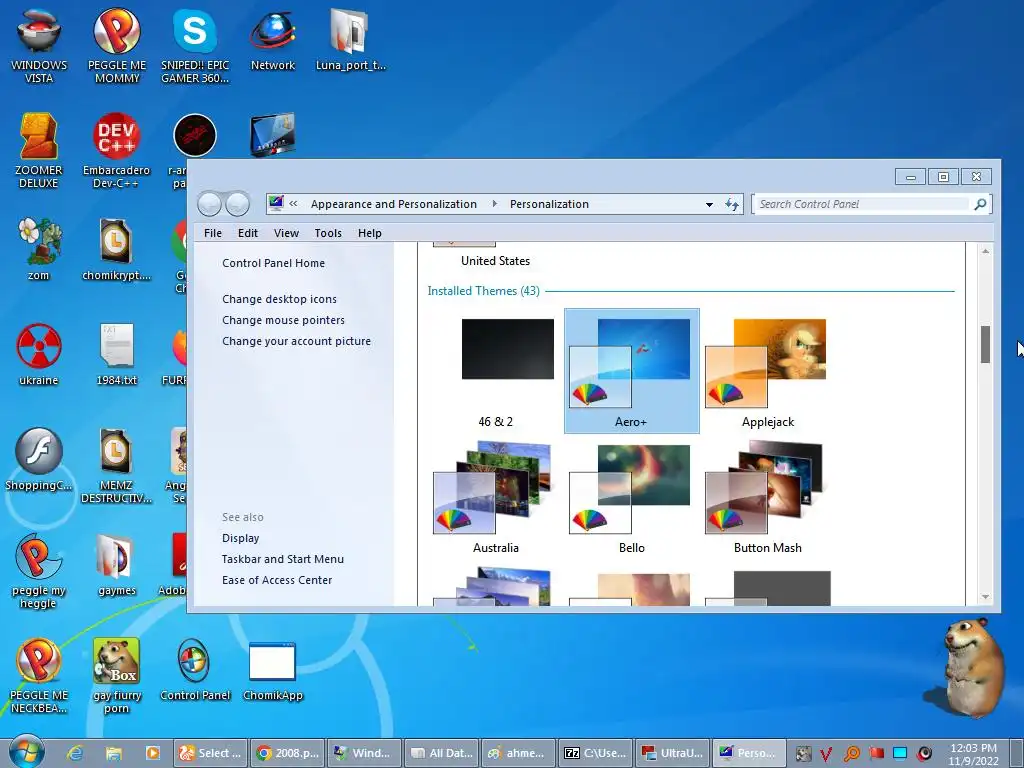Image resolution: width=1024 pixels, height=768 pixels.
Task: Click the Installed Themes (43) heading
Action: 483,291
